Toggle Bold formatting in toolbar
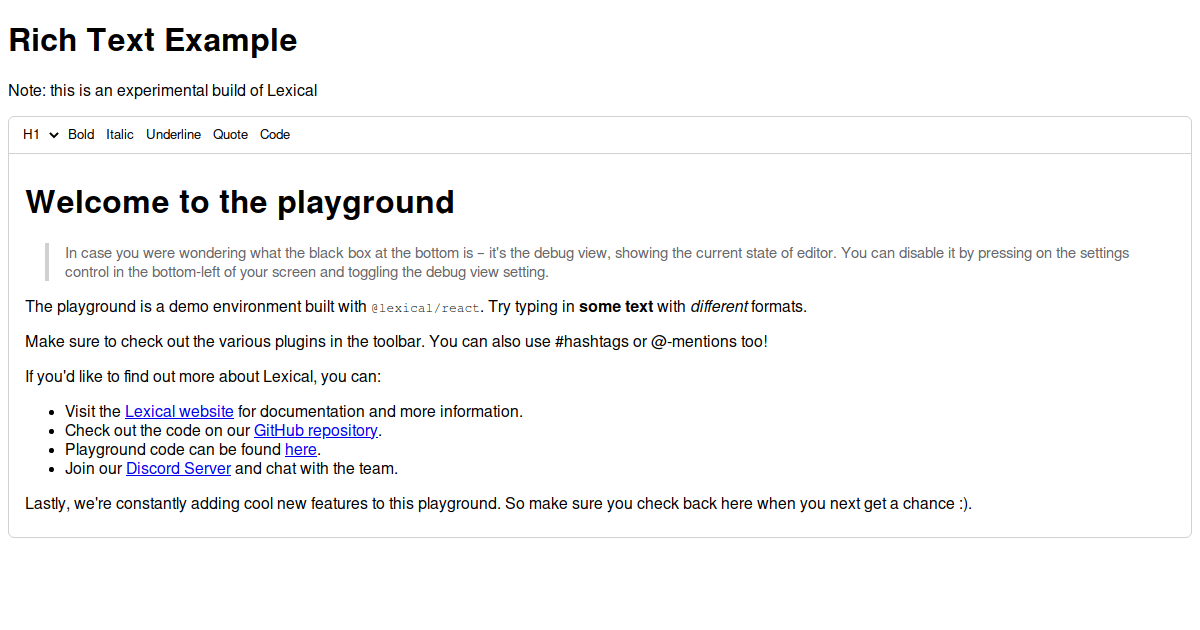1200x630 pixels. [81, 135]
